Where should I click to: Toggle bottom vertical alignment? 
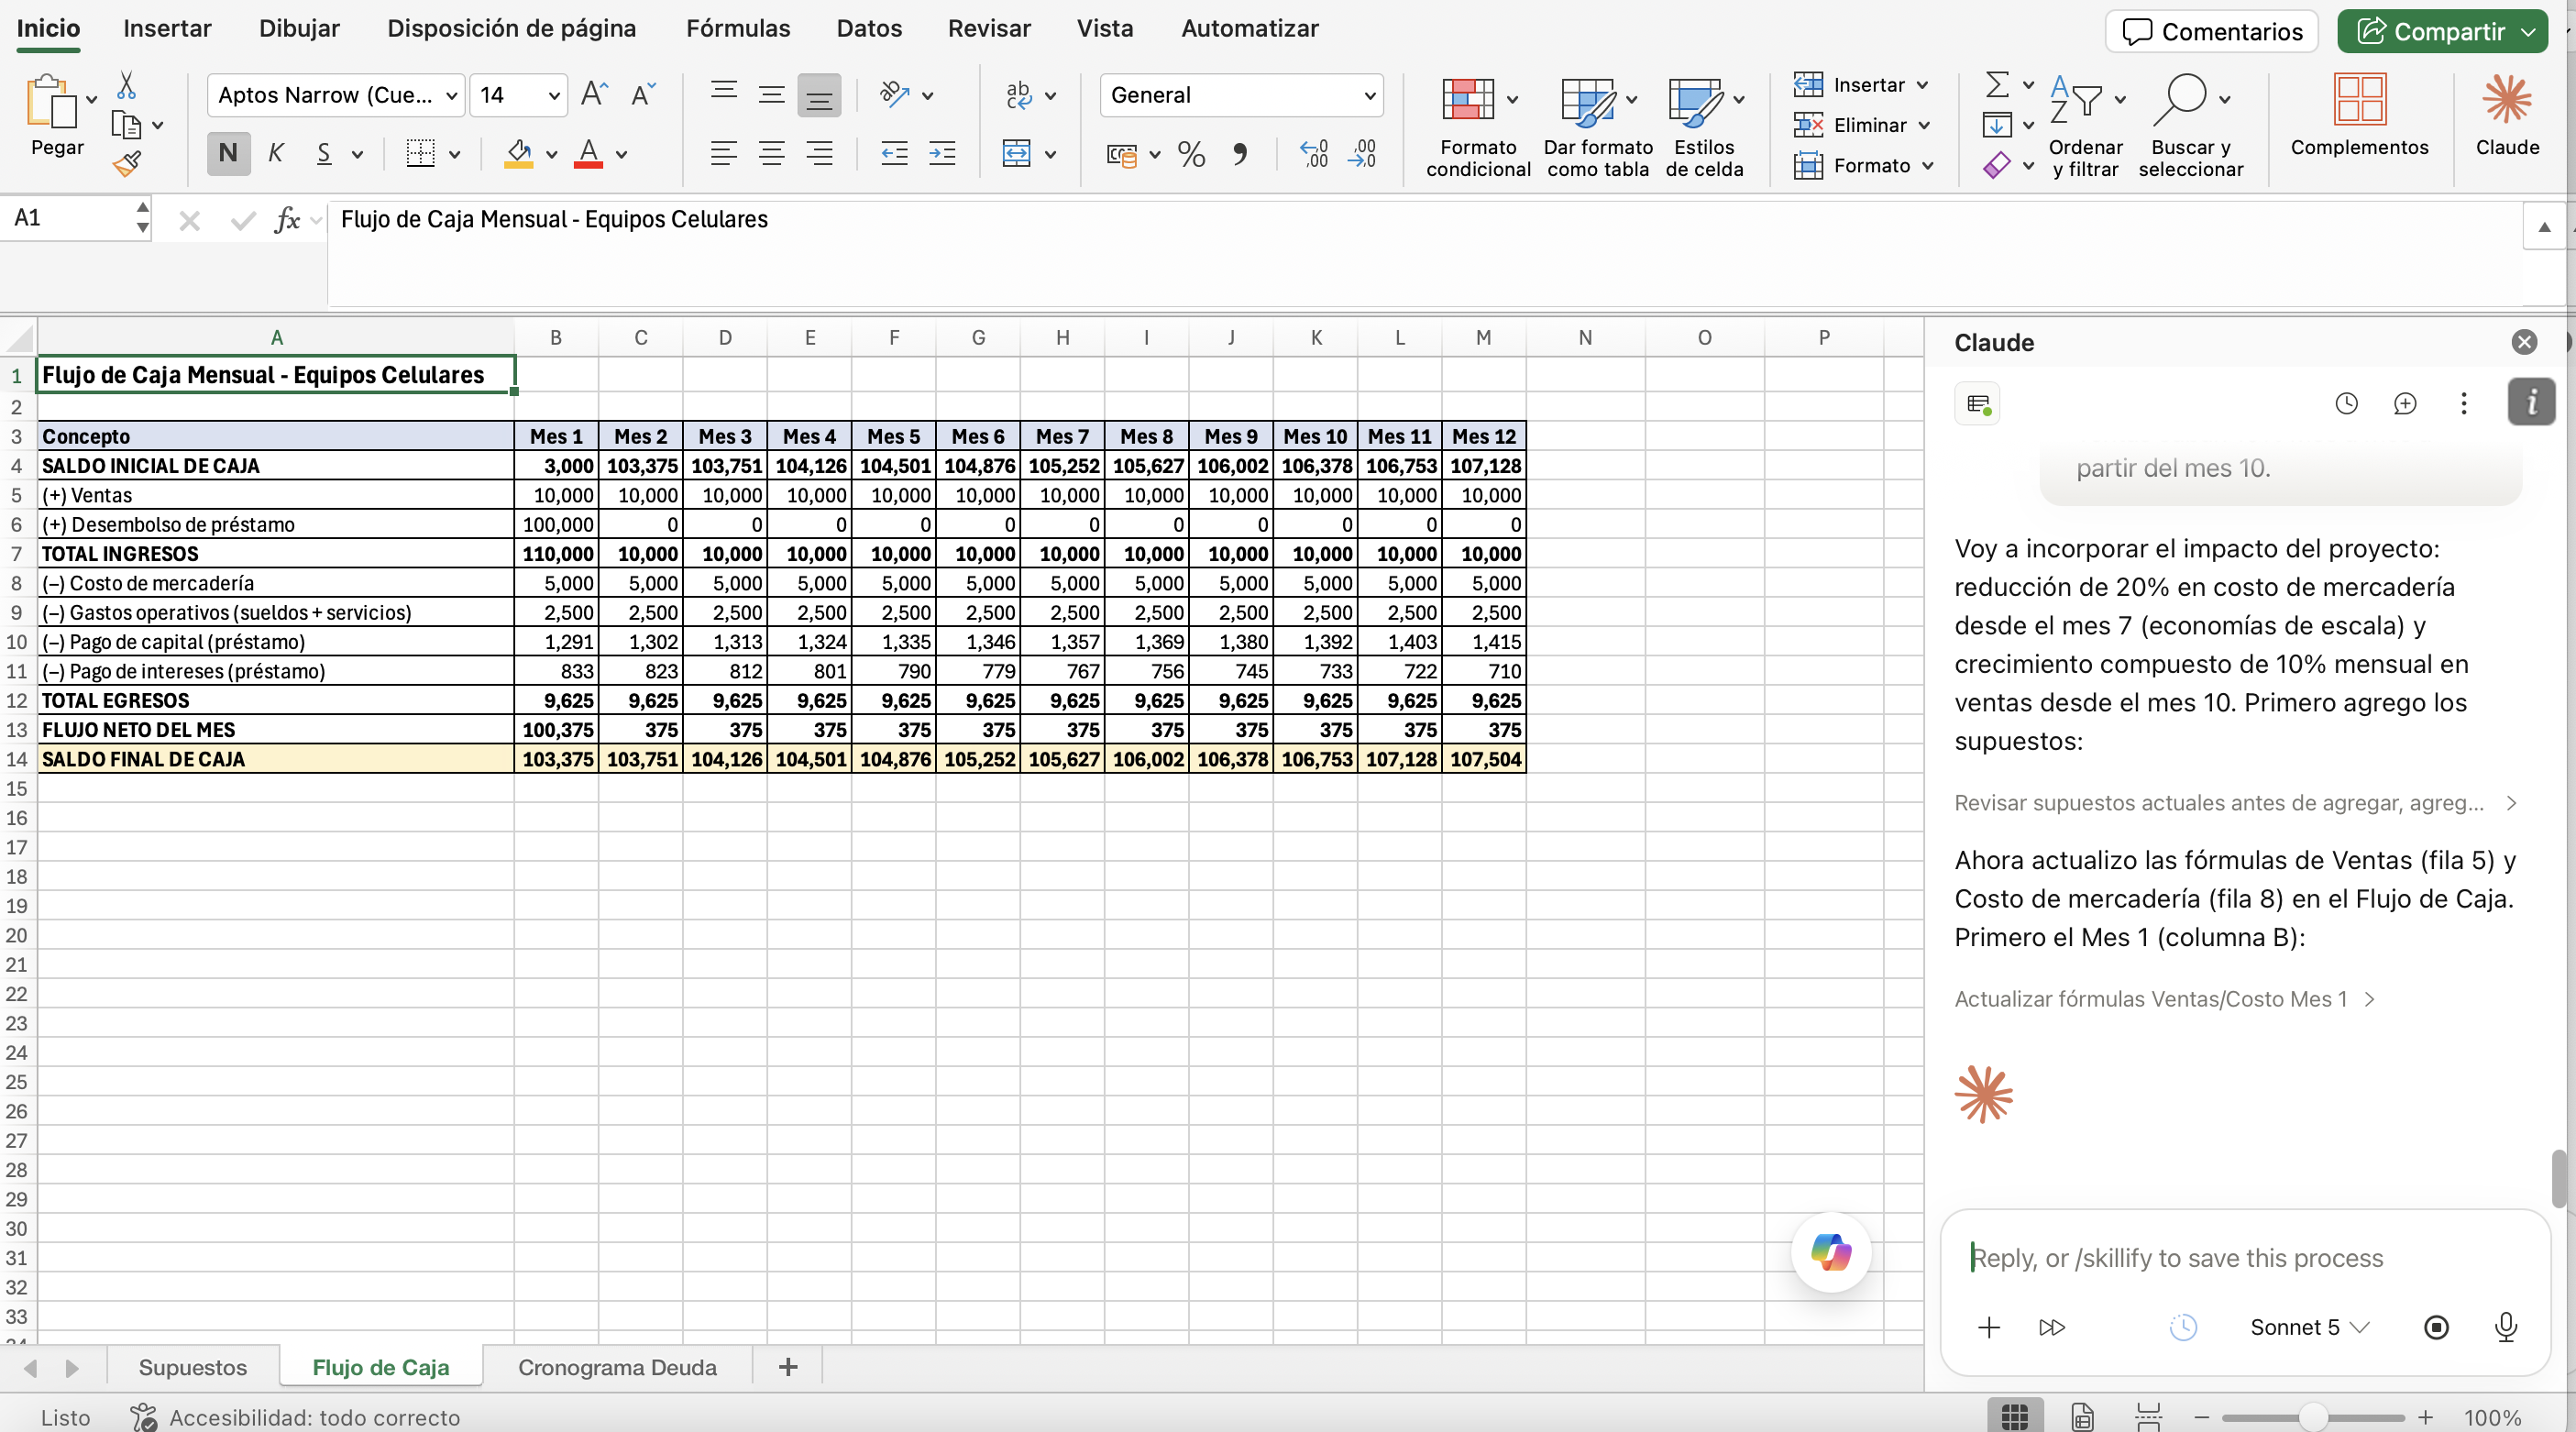tap(819, 95)
